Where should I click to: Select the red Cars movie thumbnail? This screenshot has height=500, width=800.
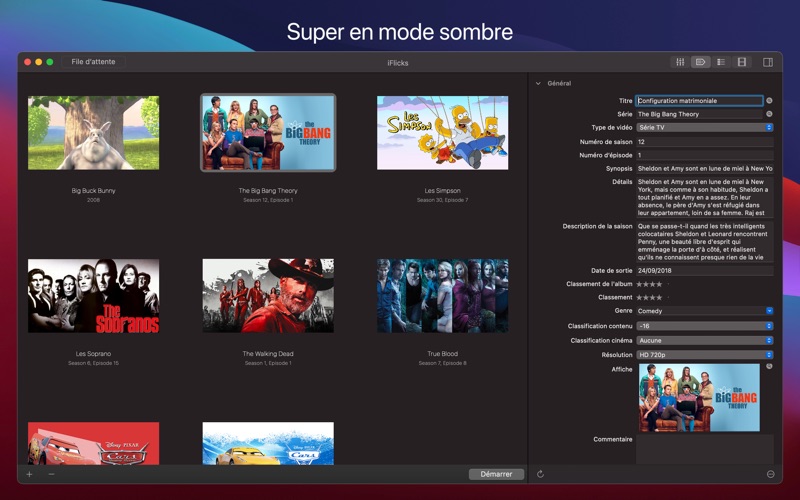(x=93, y=443)
